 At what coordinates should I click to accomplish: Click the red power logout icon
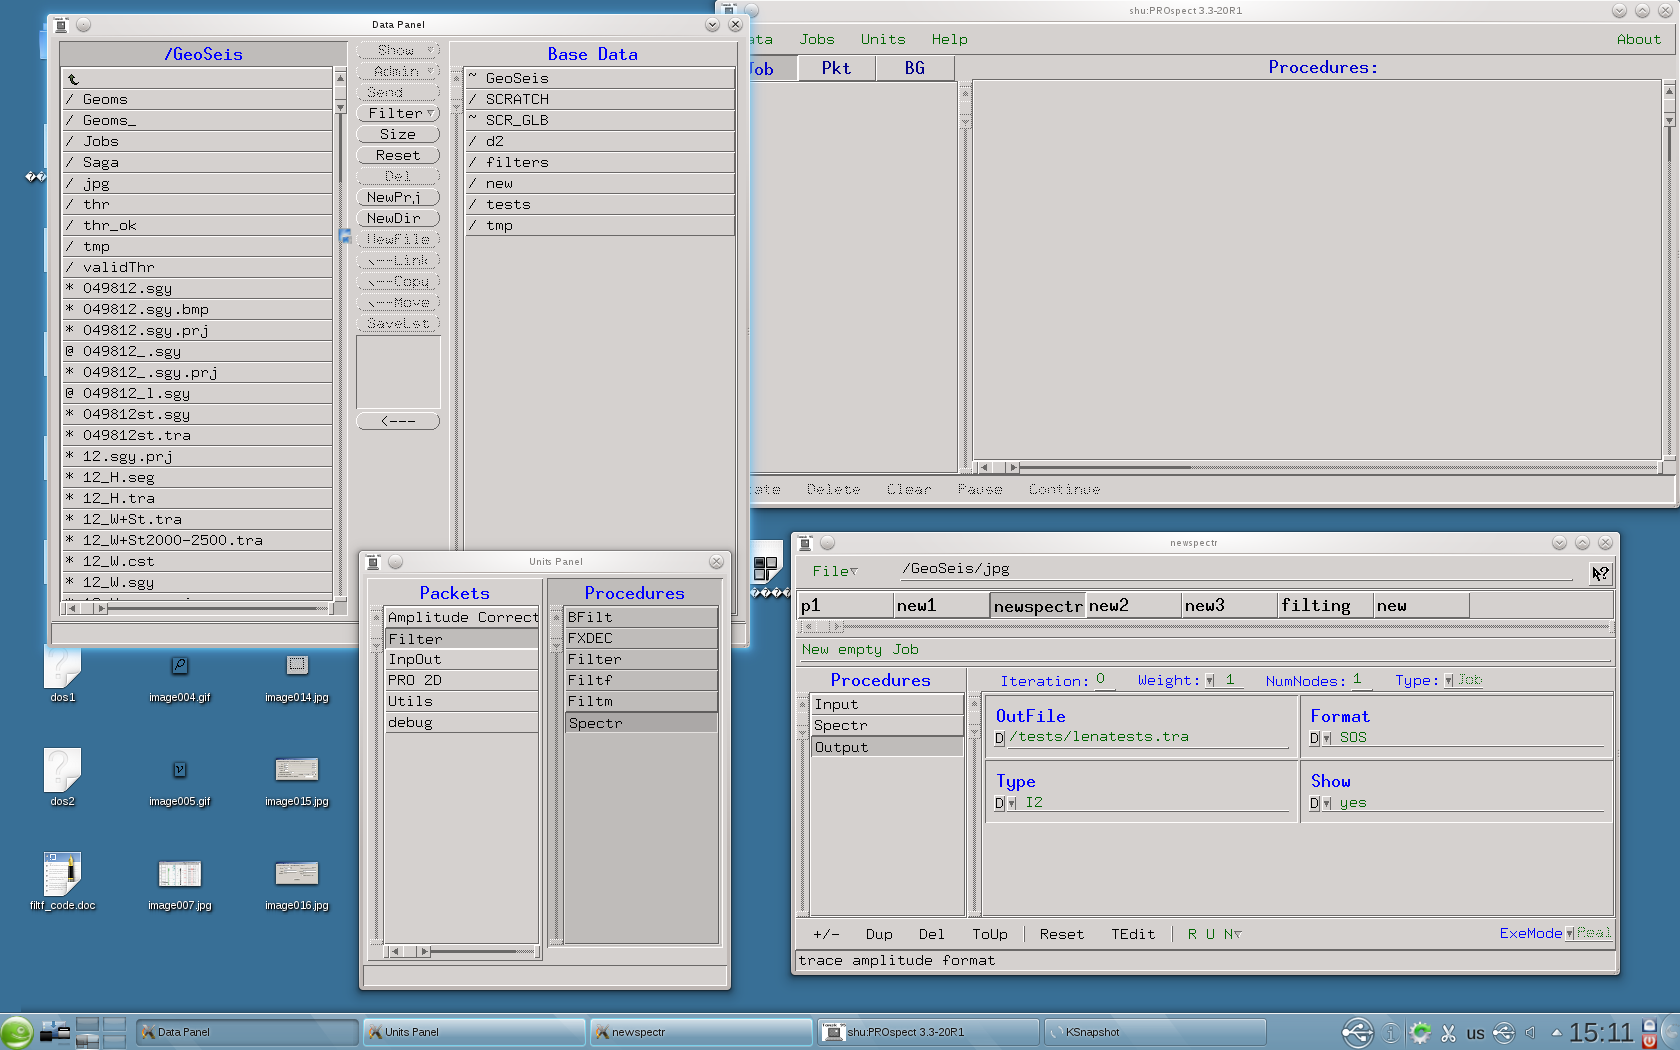(1649, 1041)
